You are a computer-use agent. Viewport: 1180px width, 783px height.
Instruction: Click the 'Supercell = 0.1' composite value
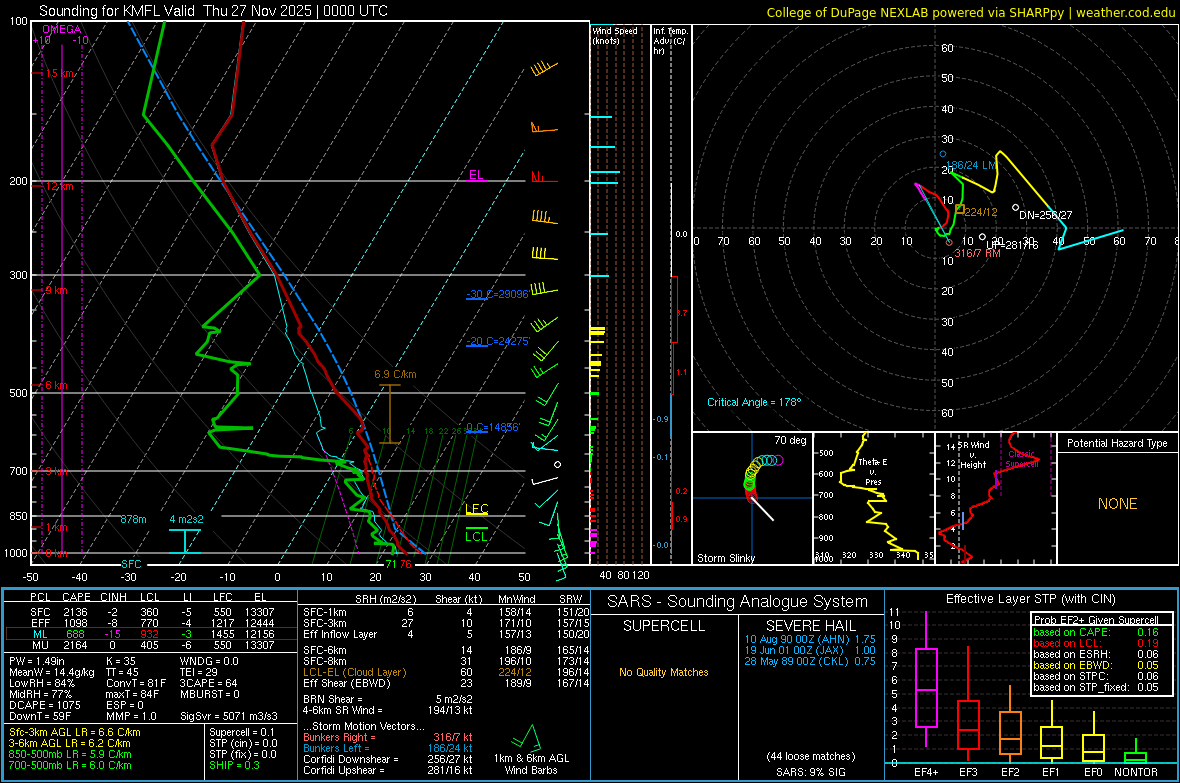(x=242, y=733)
